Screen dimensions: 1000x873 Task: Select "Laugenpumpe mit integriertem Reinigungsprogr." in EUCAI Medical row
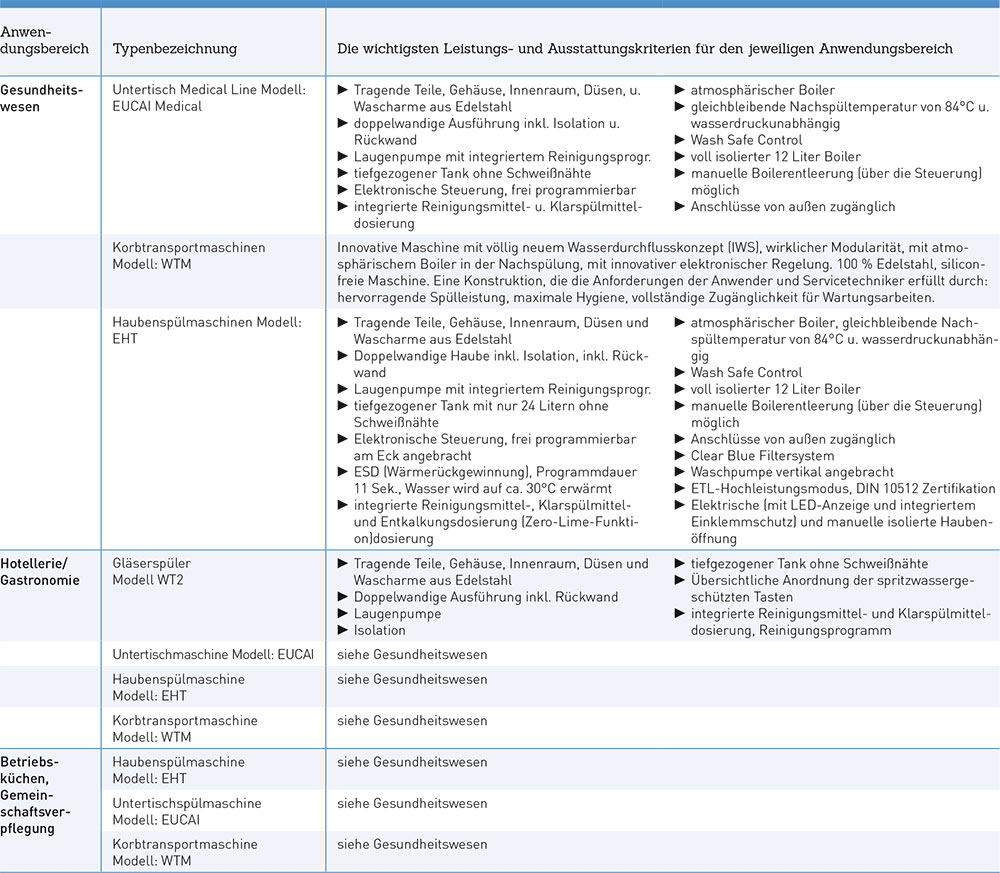[x=503, y=156]
